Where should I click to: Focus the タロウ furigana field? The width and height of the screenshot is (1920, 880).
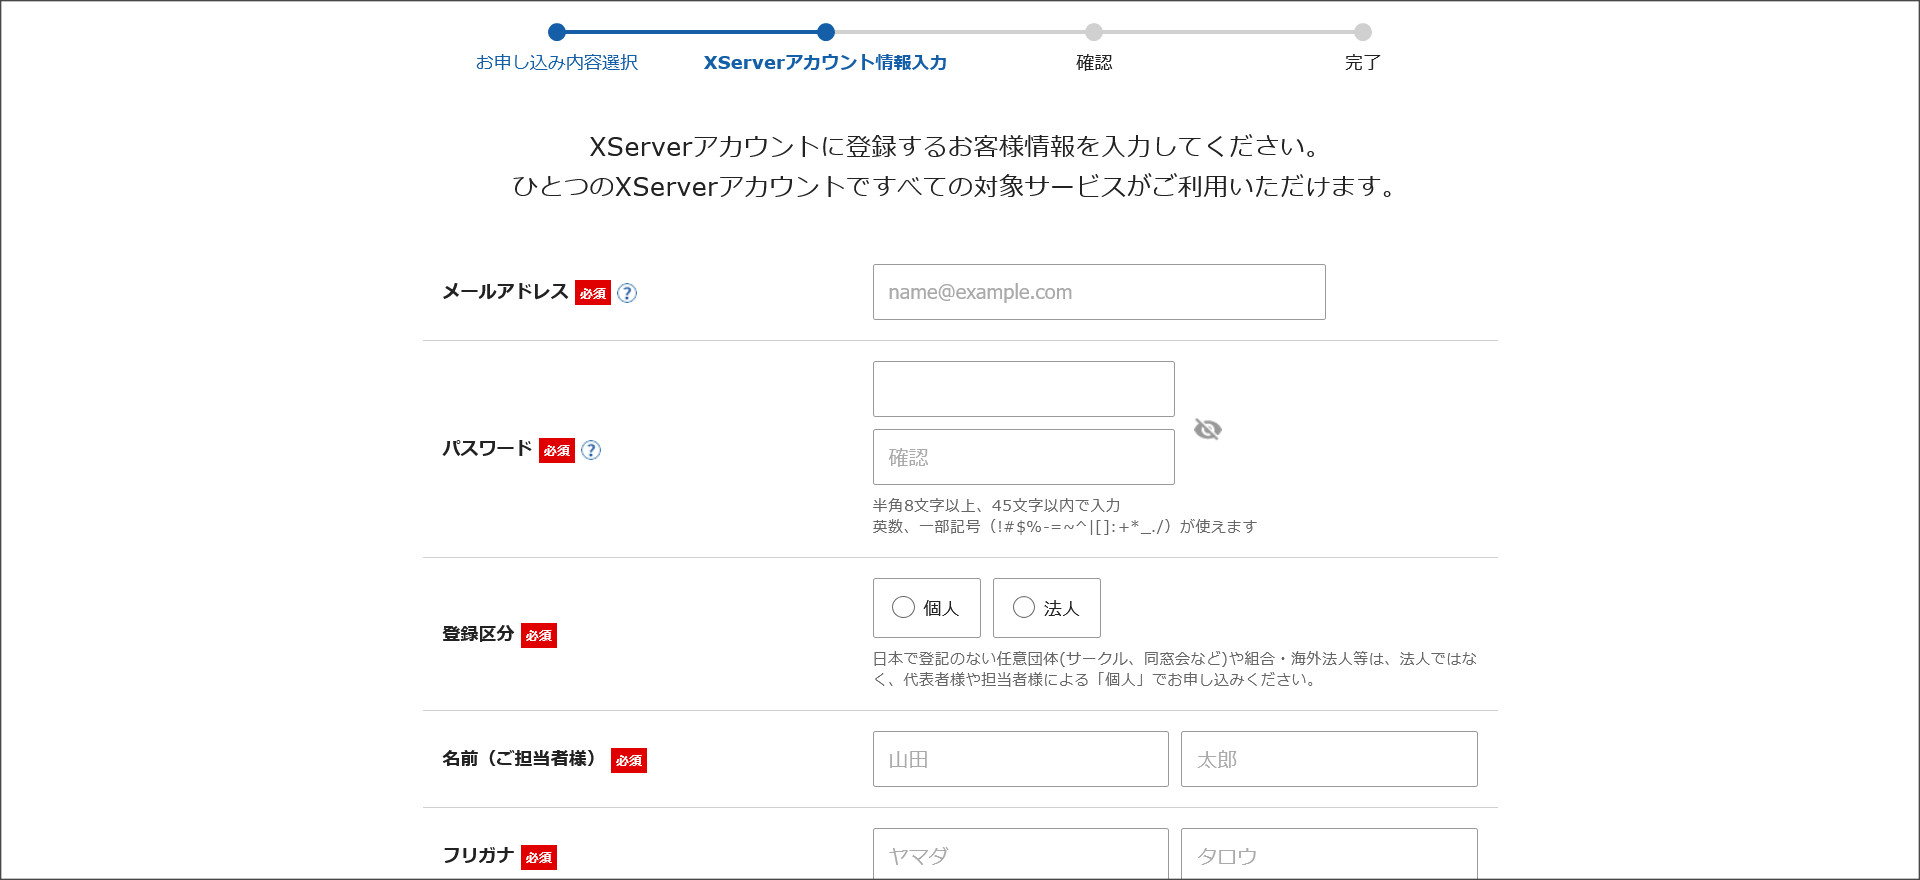(1329, 854)
